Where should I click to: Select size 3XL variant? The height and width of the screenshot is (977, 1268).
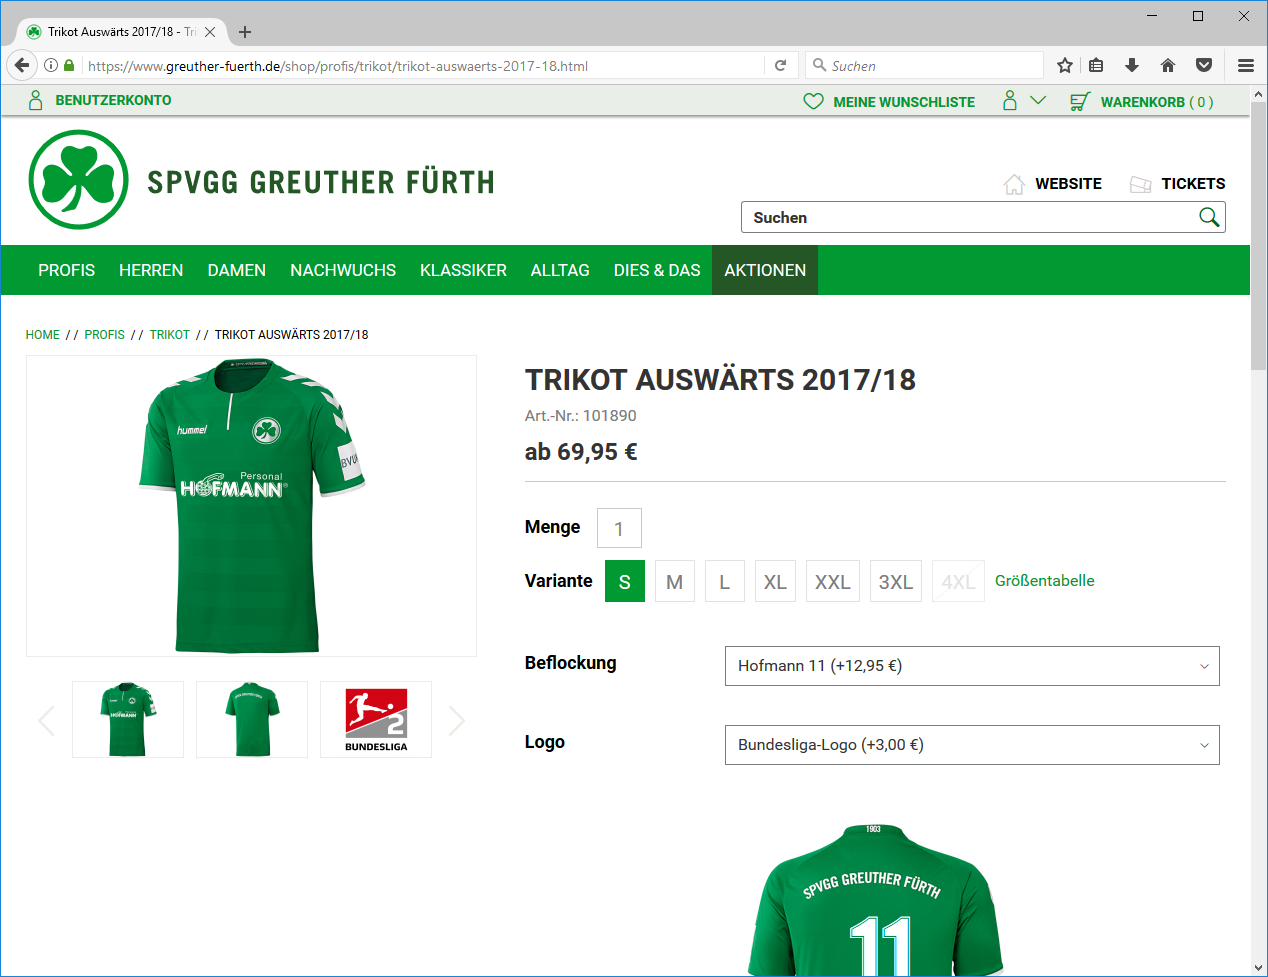click(x=896, y=581)
